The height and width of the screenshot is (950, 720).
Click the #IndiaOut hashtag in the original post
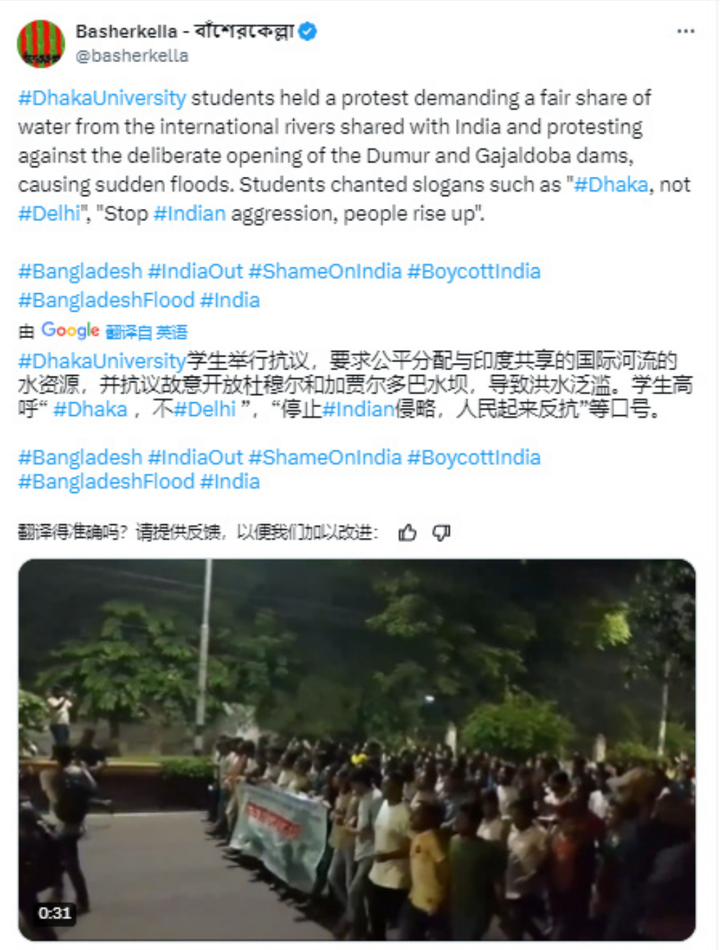click(195, 271)
